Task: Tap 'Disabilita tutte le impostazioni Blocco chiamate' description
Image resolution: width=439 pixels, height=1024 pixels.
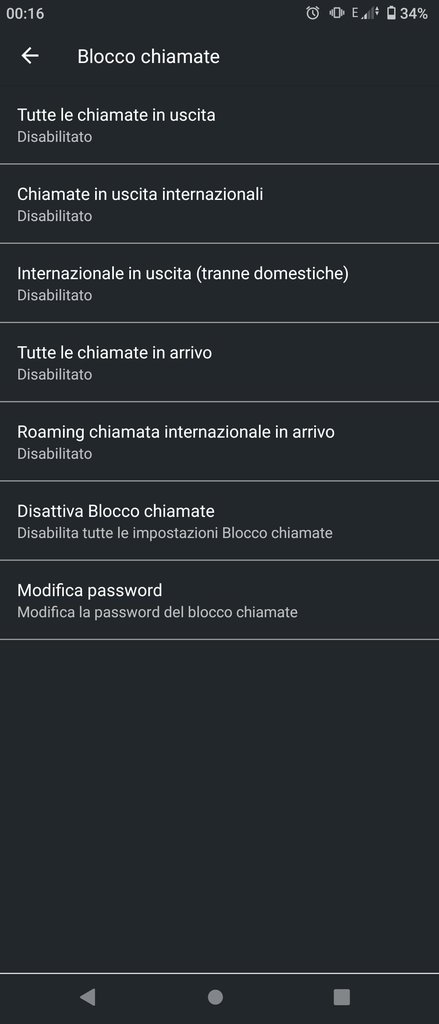Action: (x=175, y=533)
